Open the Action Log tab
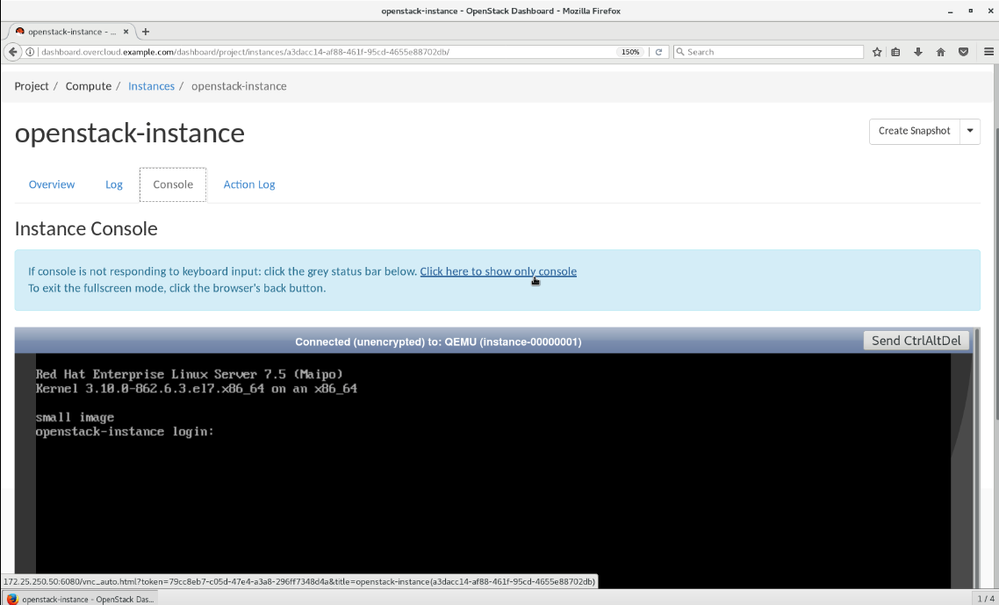This screenshot has width=999, height=605. coord(249,185)
